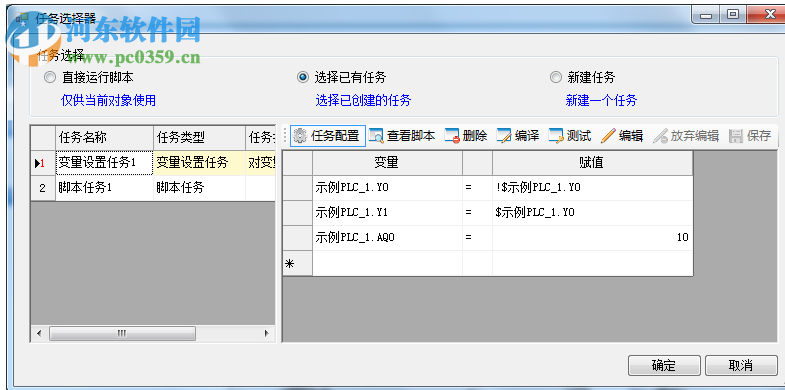
Task: Select the 直接运行脚本 radio button
Action: [x=50, y=78]
